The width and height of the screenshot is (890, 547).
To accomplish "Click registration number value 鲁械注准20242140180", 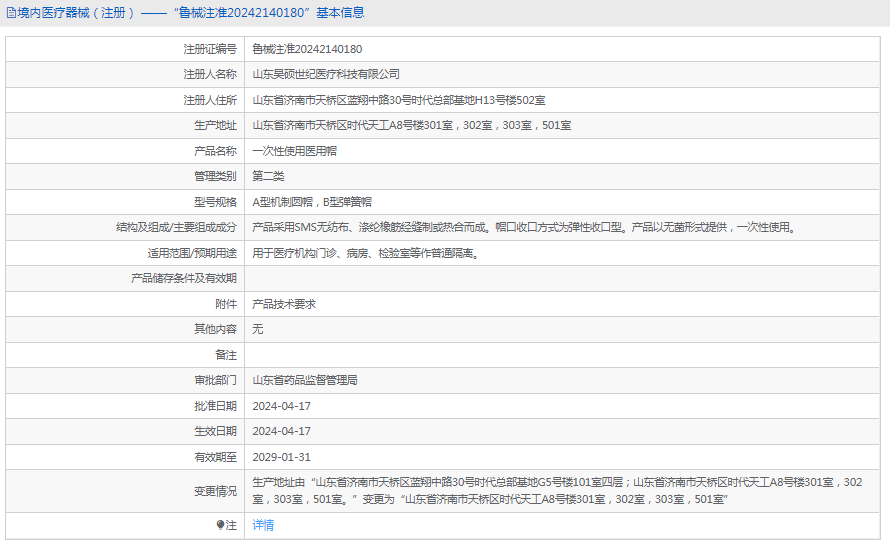I will coord(307,49).
